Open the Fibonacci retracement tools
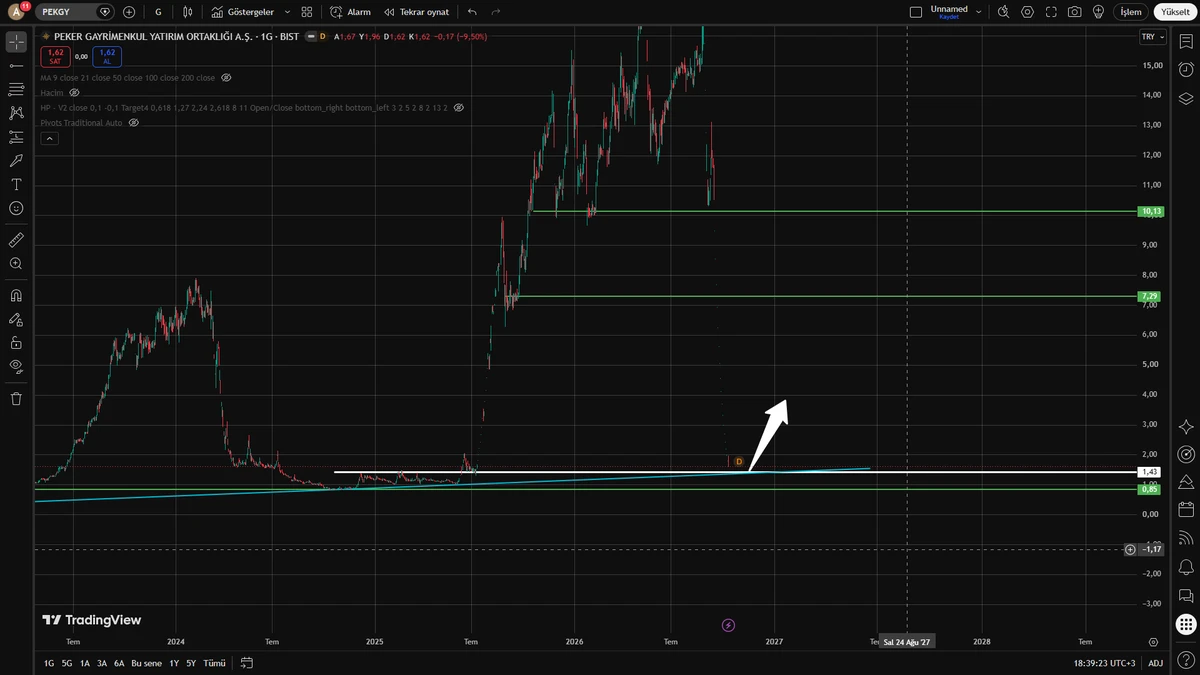The width and height of the screenshot is (1200, 675). 16,90
